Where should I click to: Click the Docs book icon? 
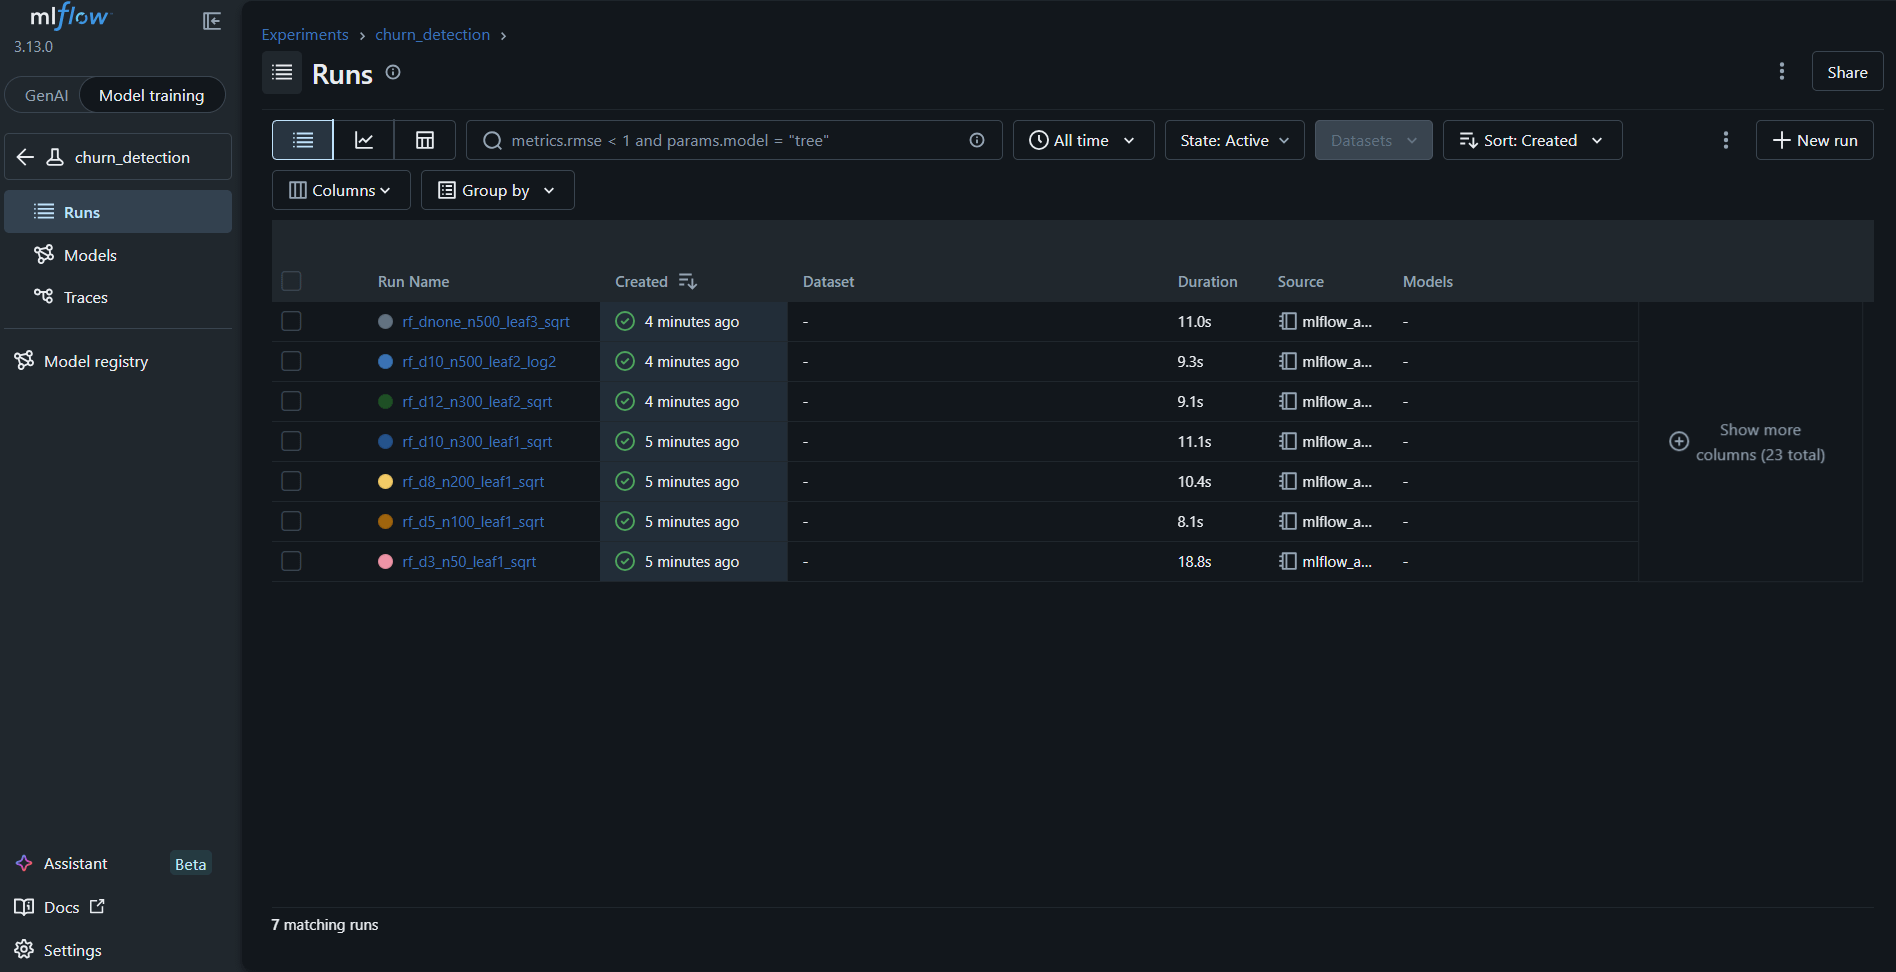[x=24, y=907]
